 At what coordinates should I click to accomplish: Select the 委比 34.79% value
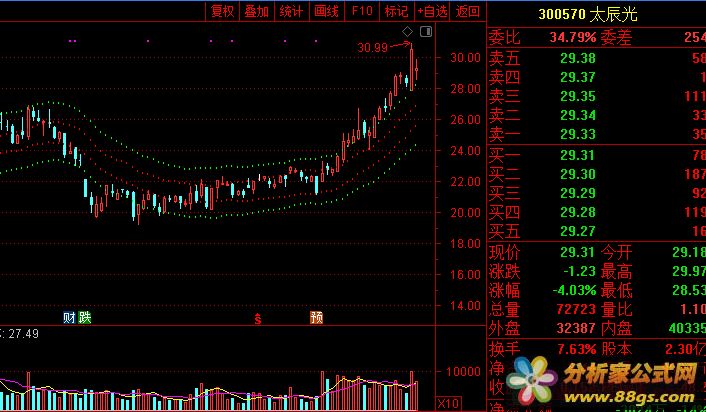(x=573, y=37)
